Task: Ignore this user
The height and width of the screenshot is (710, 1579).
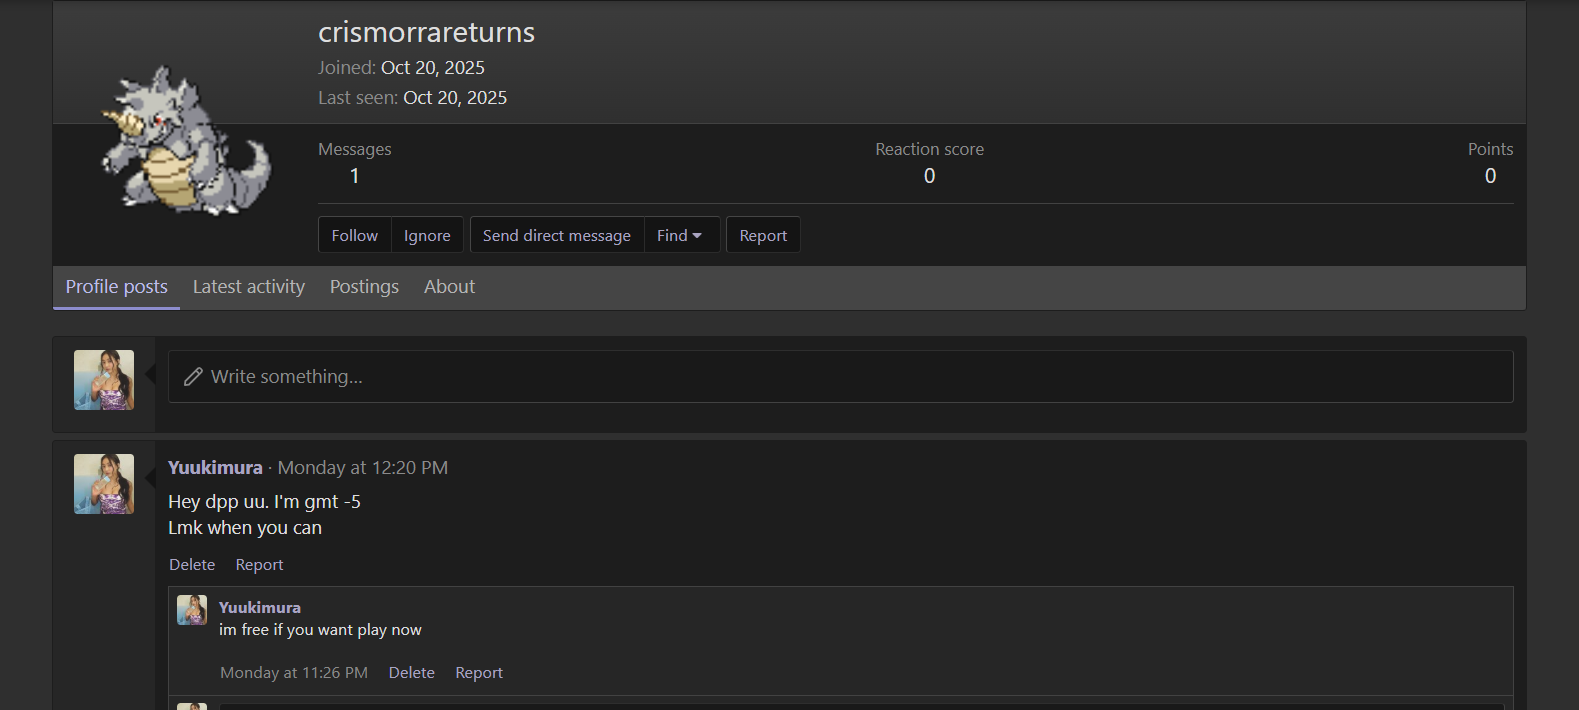Action: click(427, 235)
